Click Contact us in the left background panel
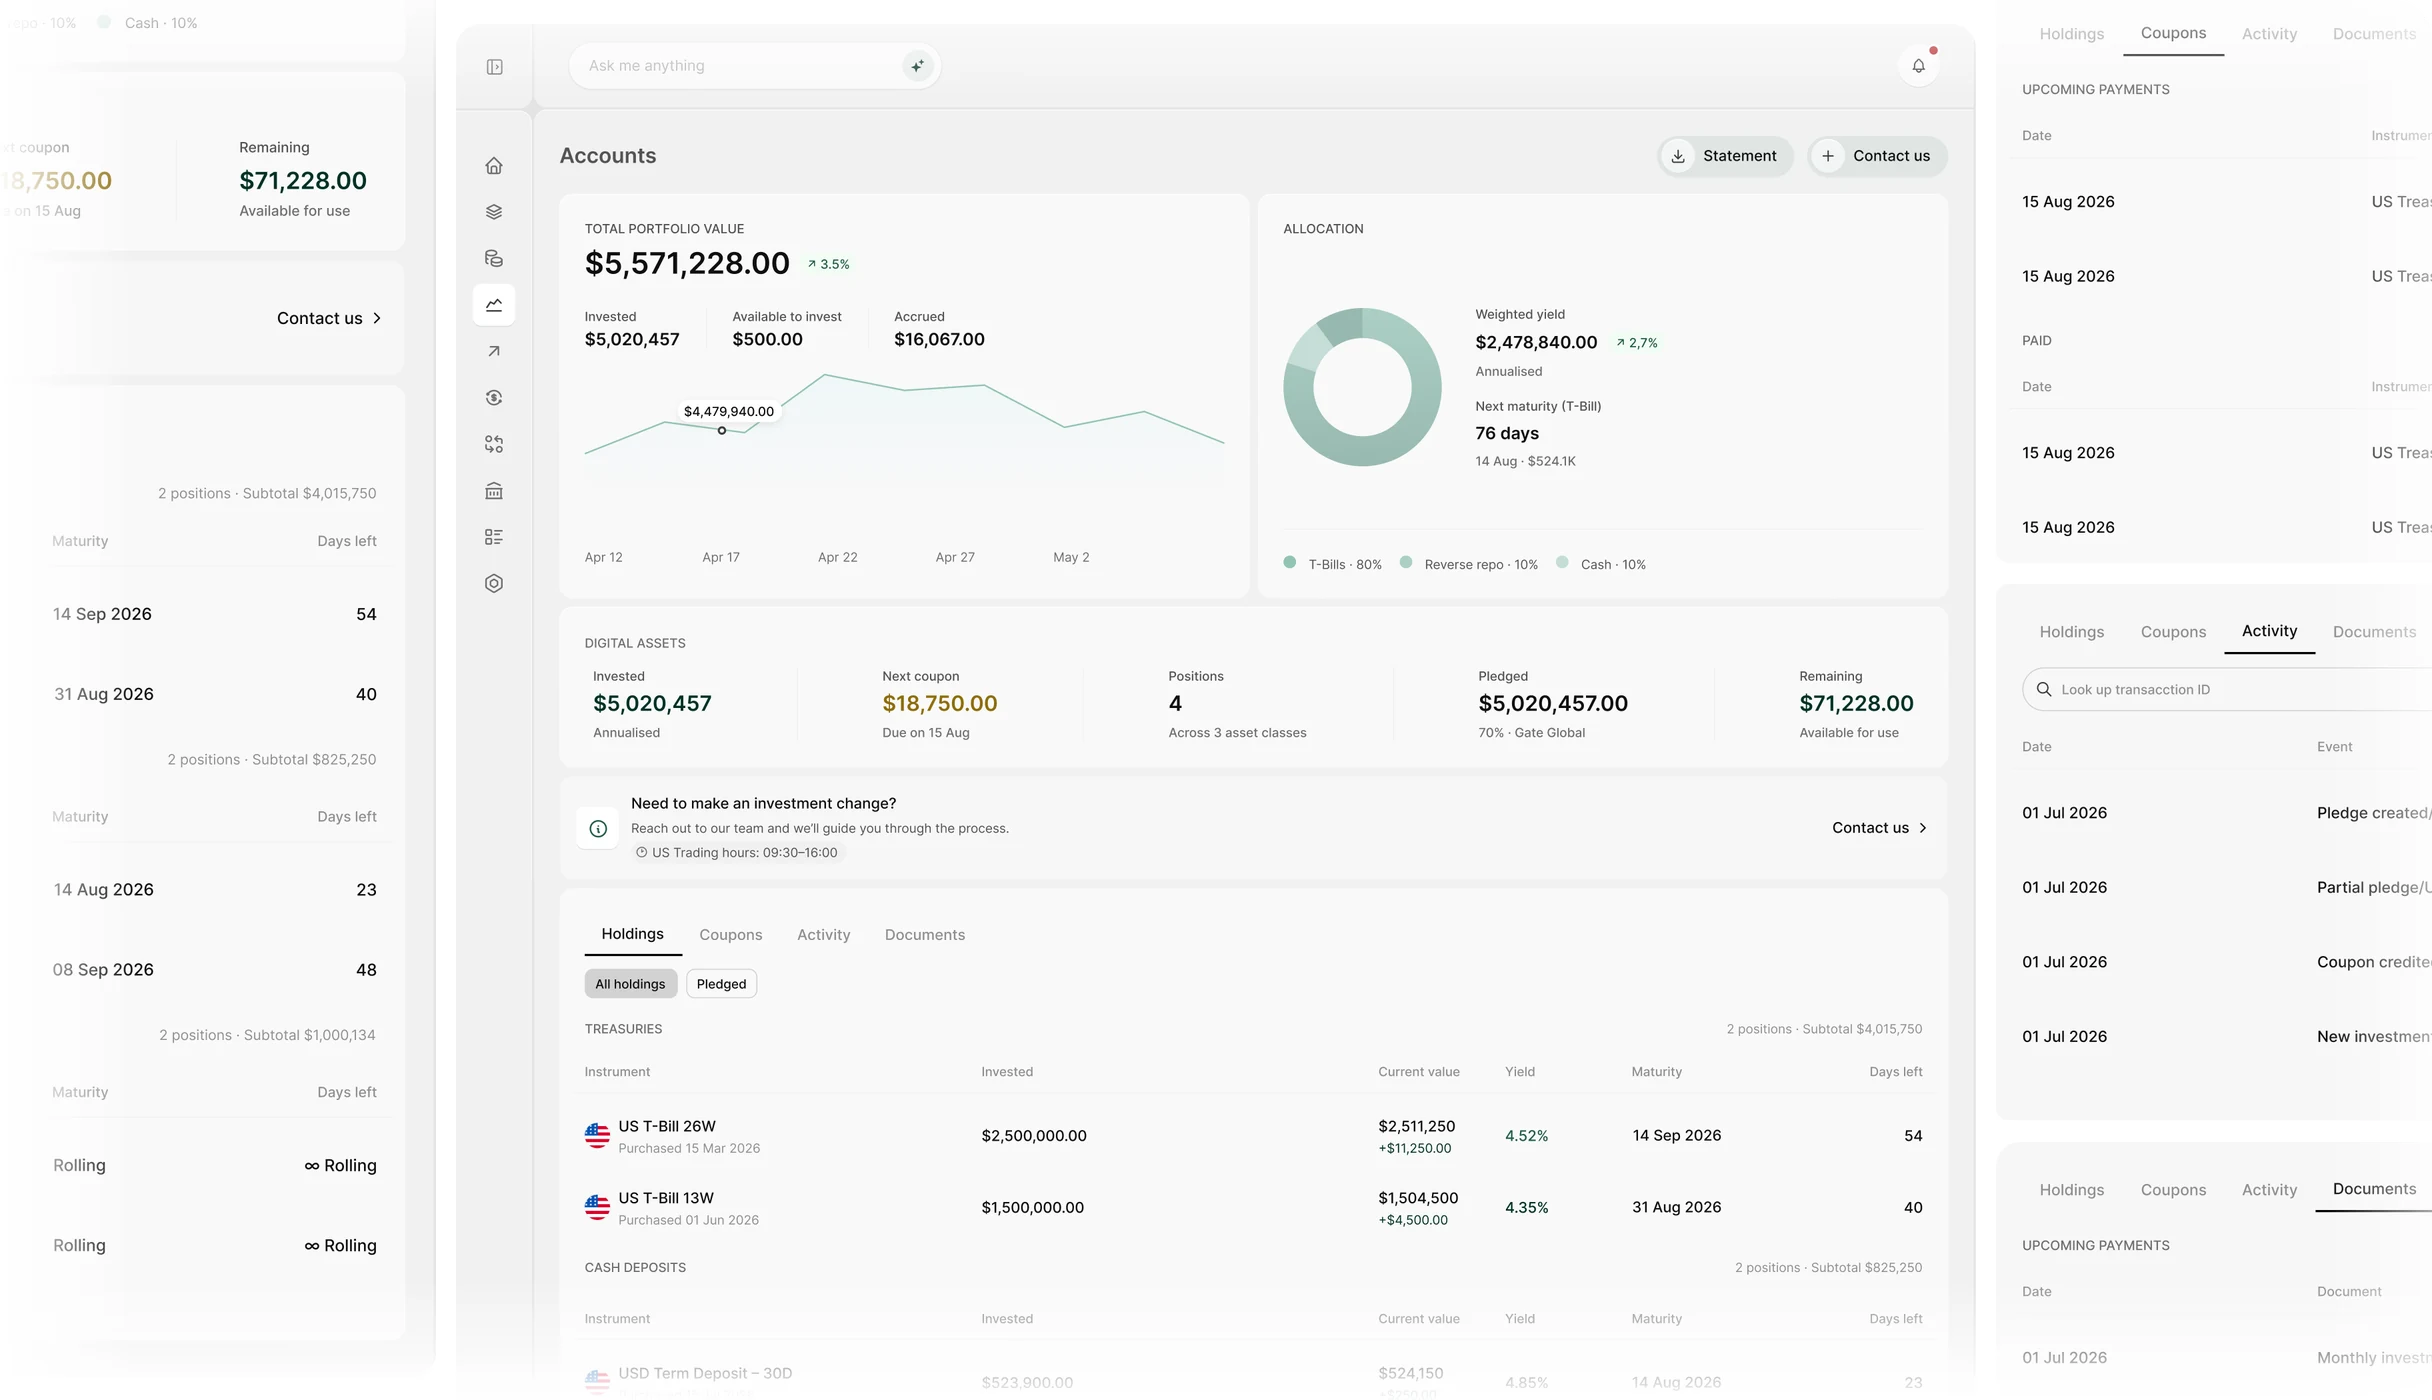The width and height of the screenshot is (2432, 1400). 329,318
